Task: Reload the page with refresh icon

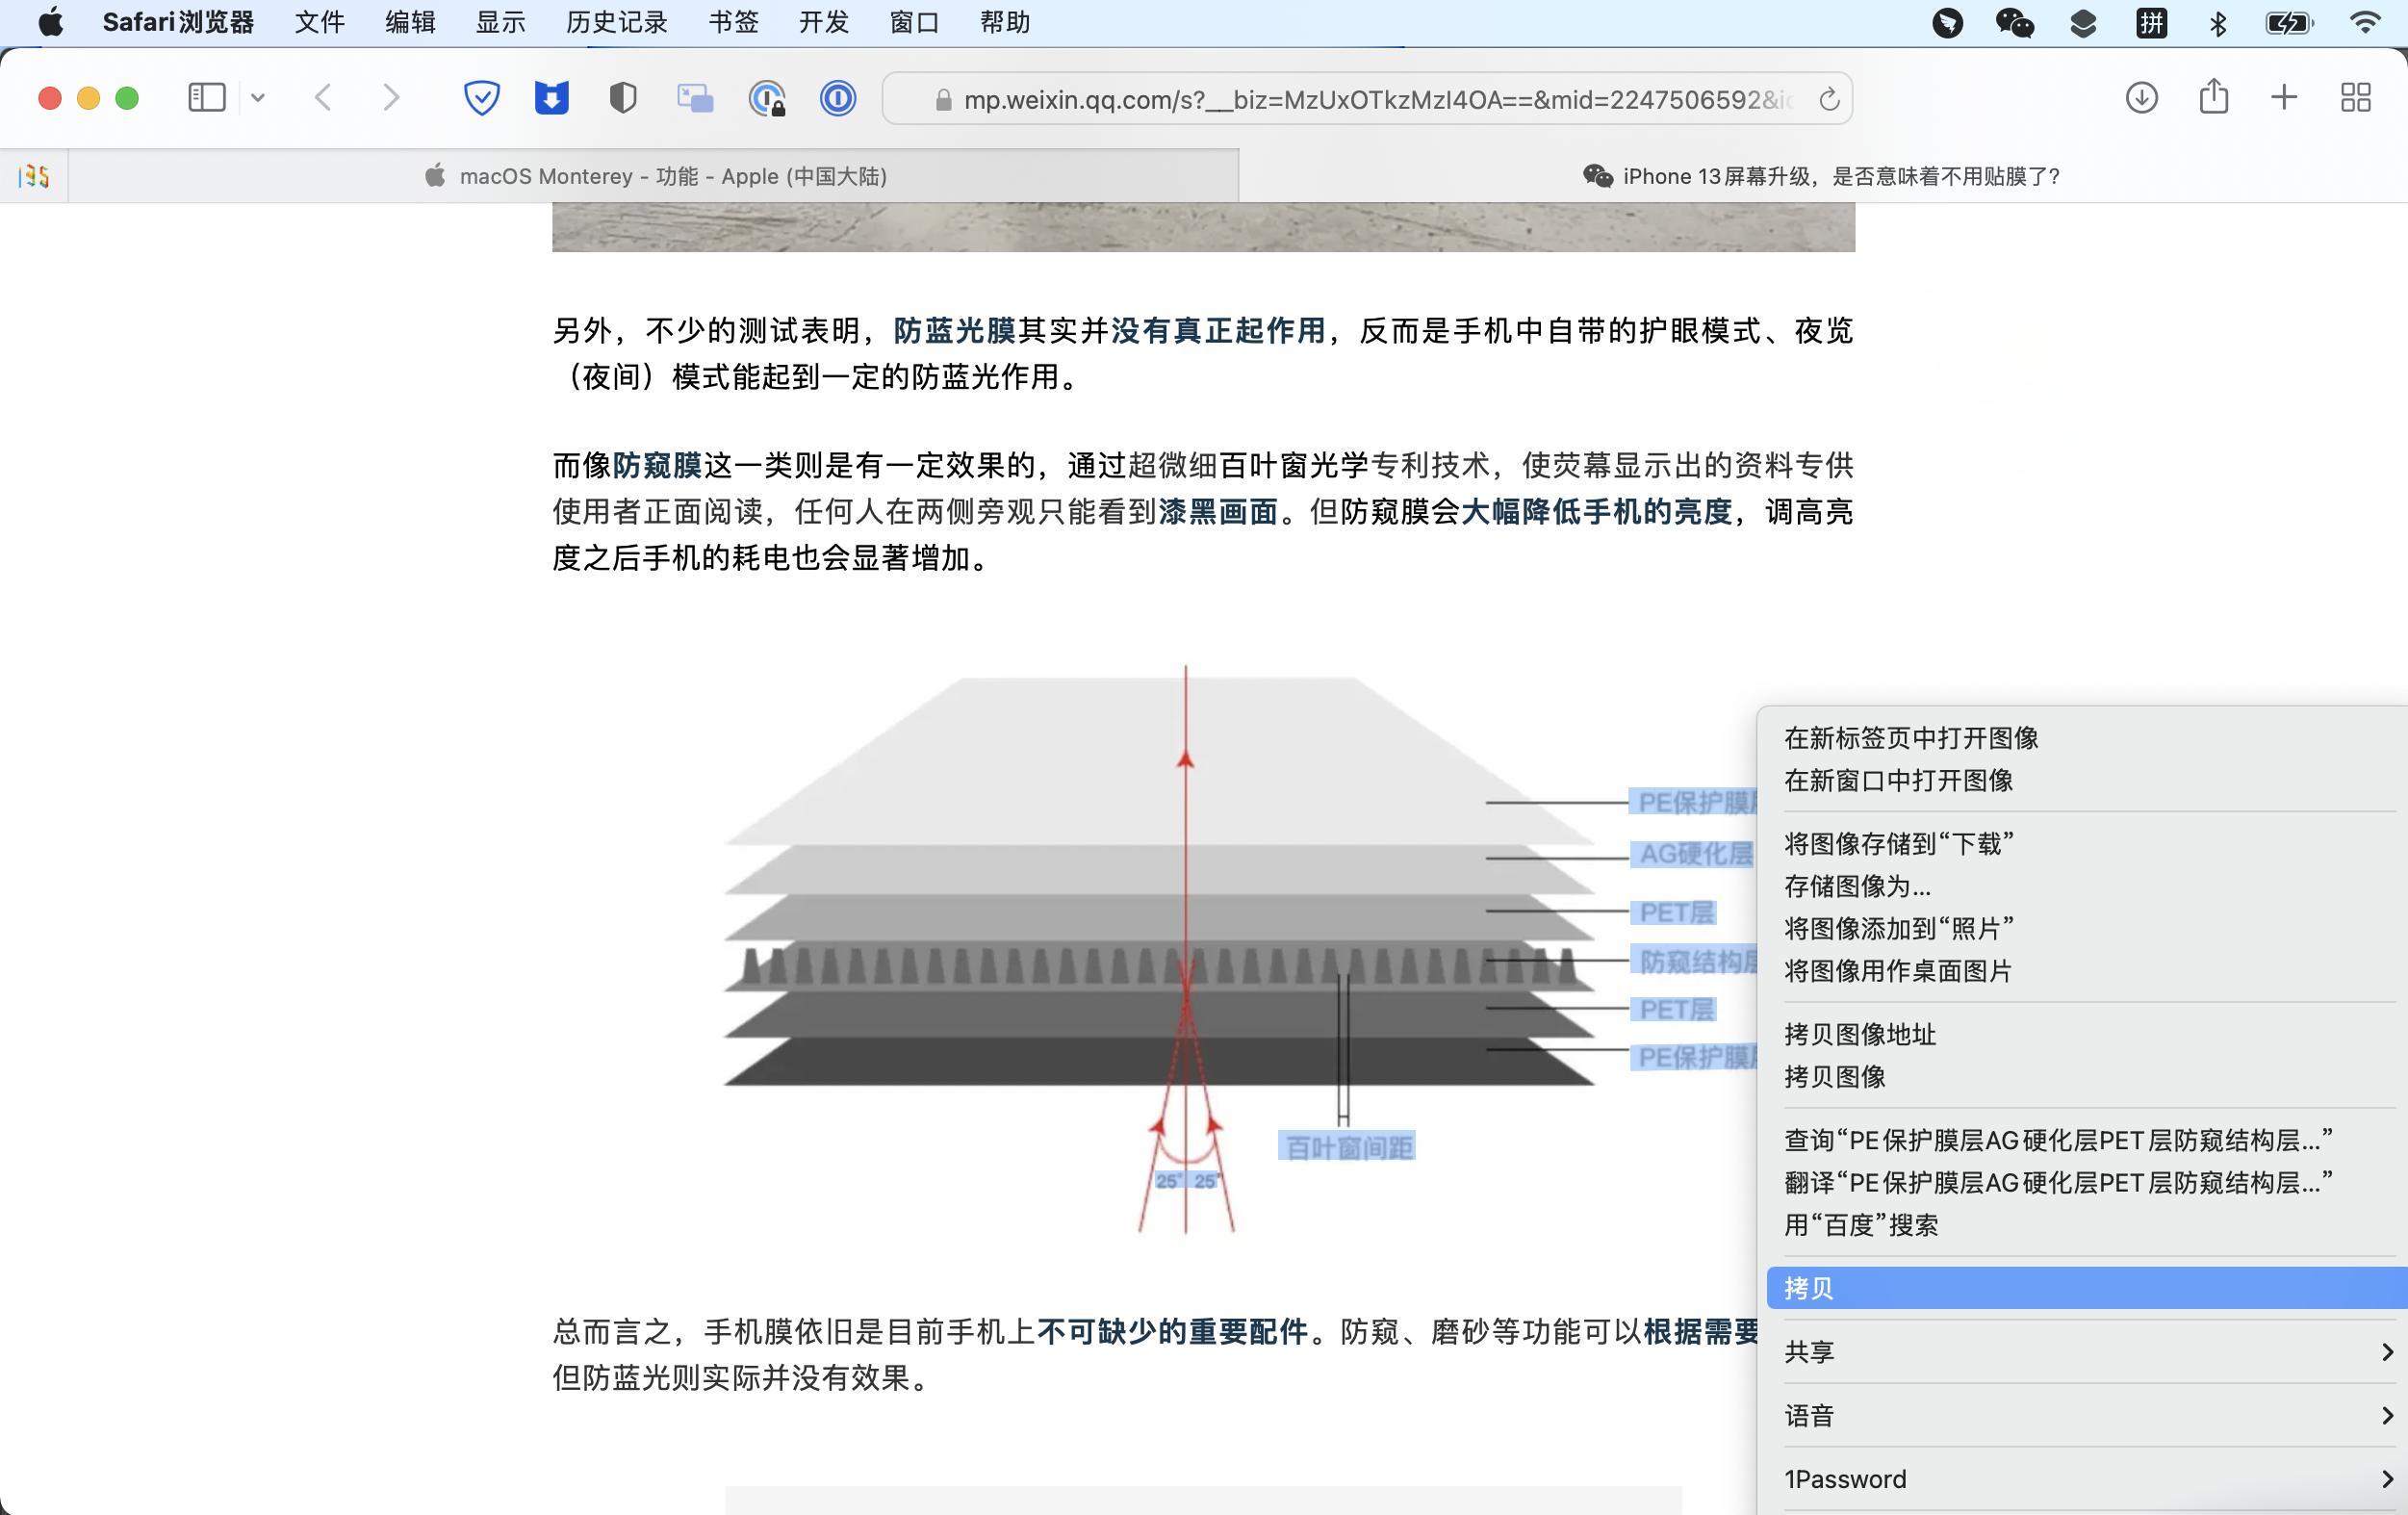Action: (1829, 99)
